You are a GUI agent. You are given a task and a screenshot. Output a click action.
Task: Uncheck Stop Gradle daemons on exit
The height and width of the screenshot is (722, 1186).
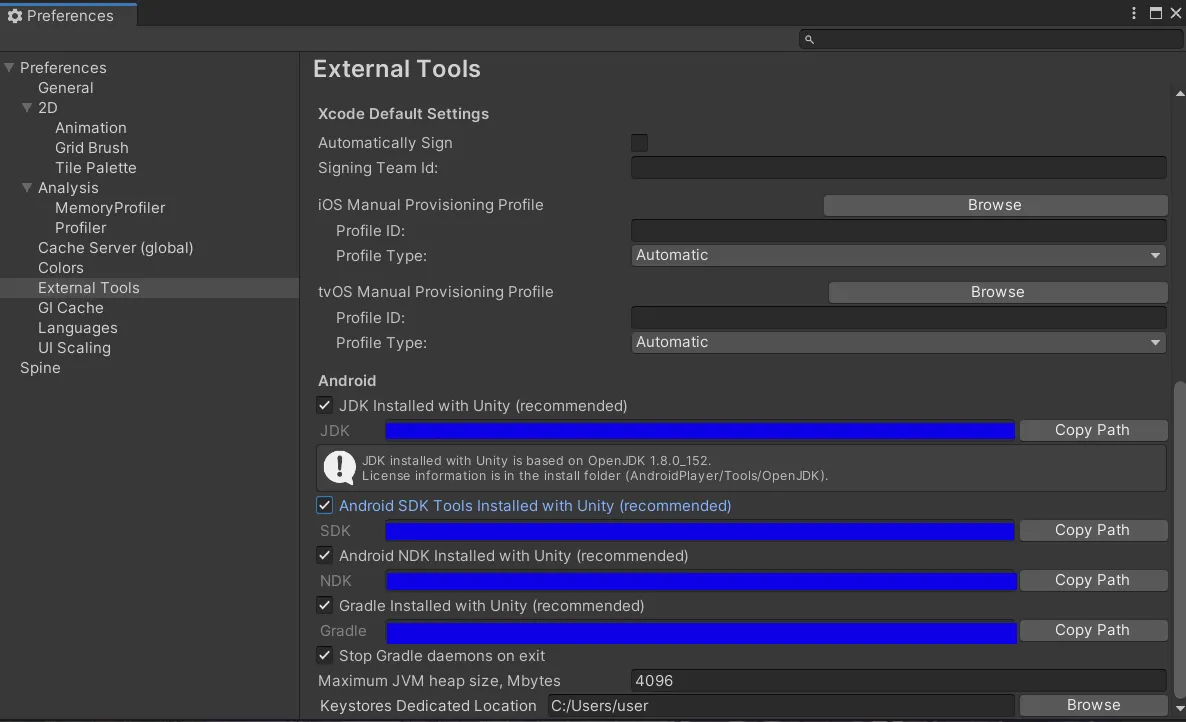[325, 656]
